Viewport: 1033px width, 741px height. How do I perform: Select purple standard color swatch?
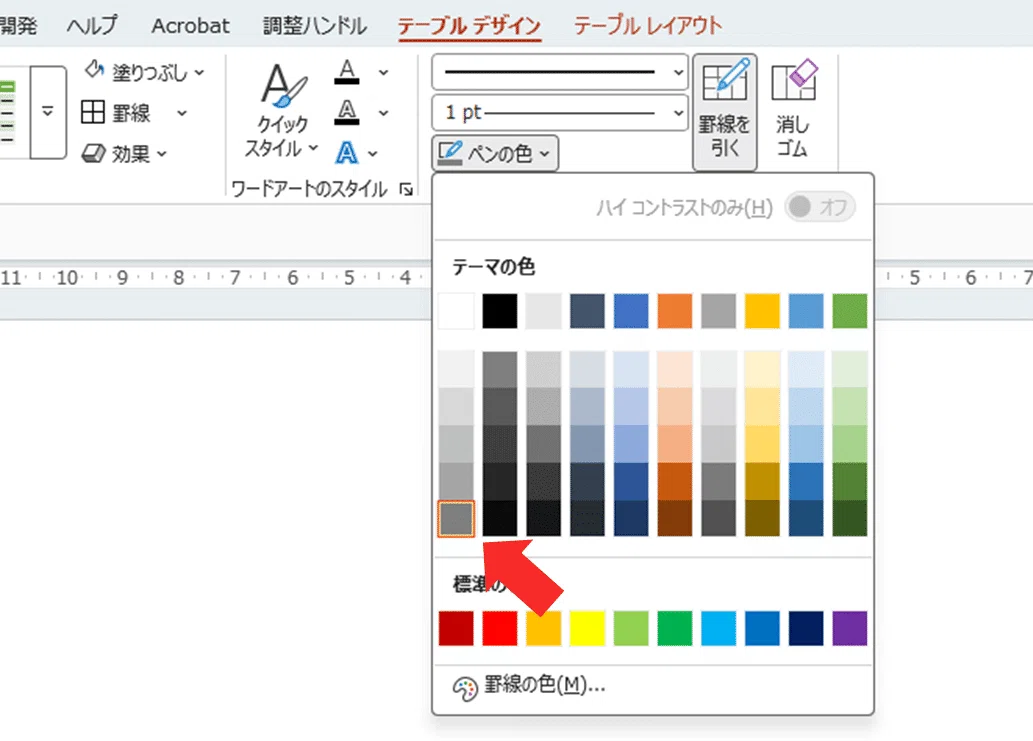(x=850, y=628)
